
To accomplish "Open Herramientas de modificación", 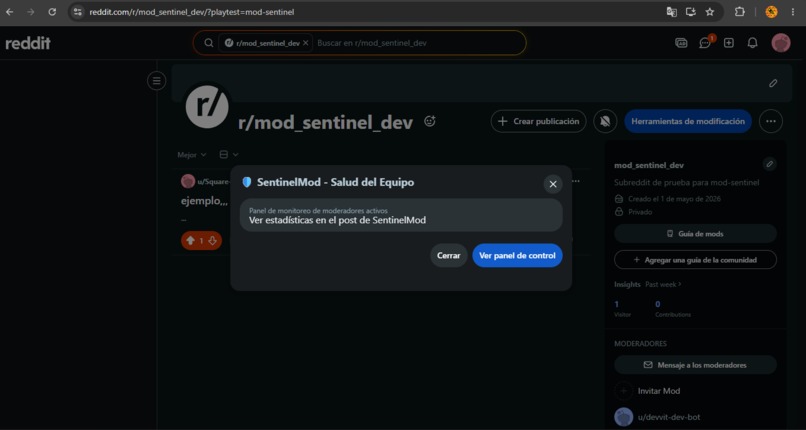I will coord(688,121).
